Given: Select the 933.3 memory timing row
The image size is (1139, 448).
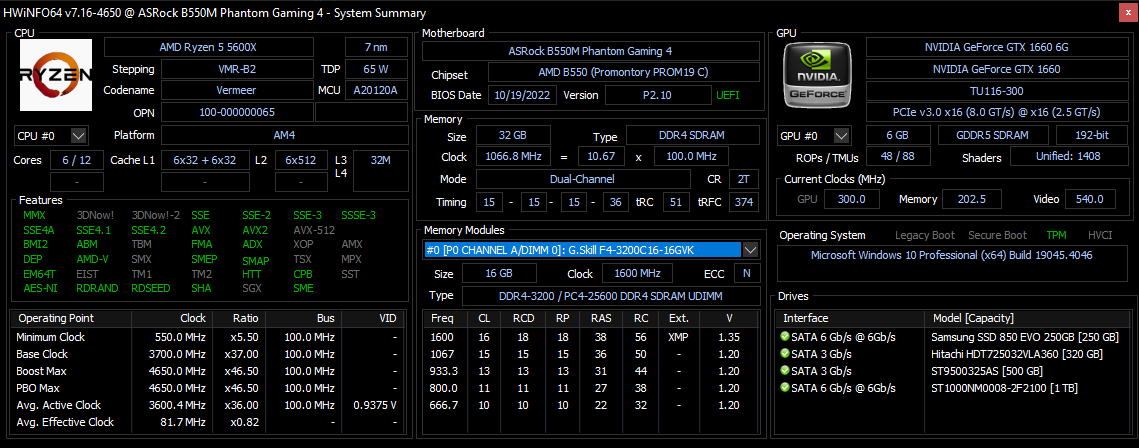Looking at the screenshot, I should point(591,371).
